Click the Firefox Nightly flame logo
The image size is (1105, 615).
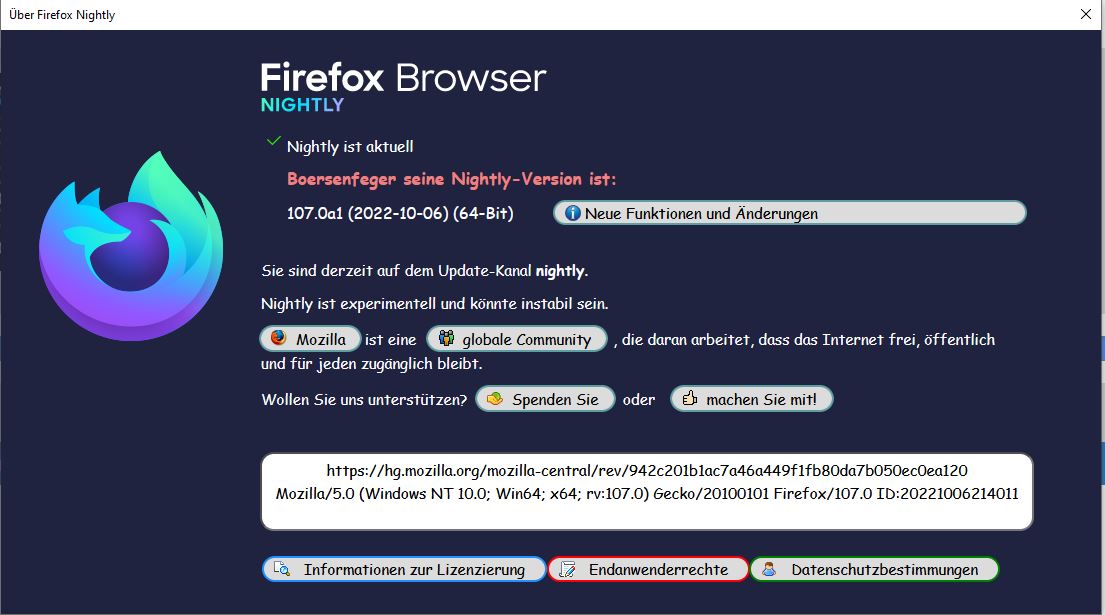pos(131,245)
